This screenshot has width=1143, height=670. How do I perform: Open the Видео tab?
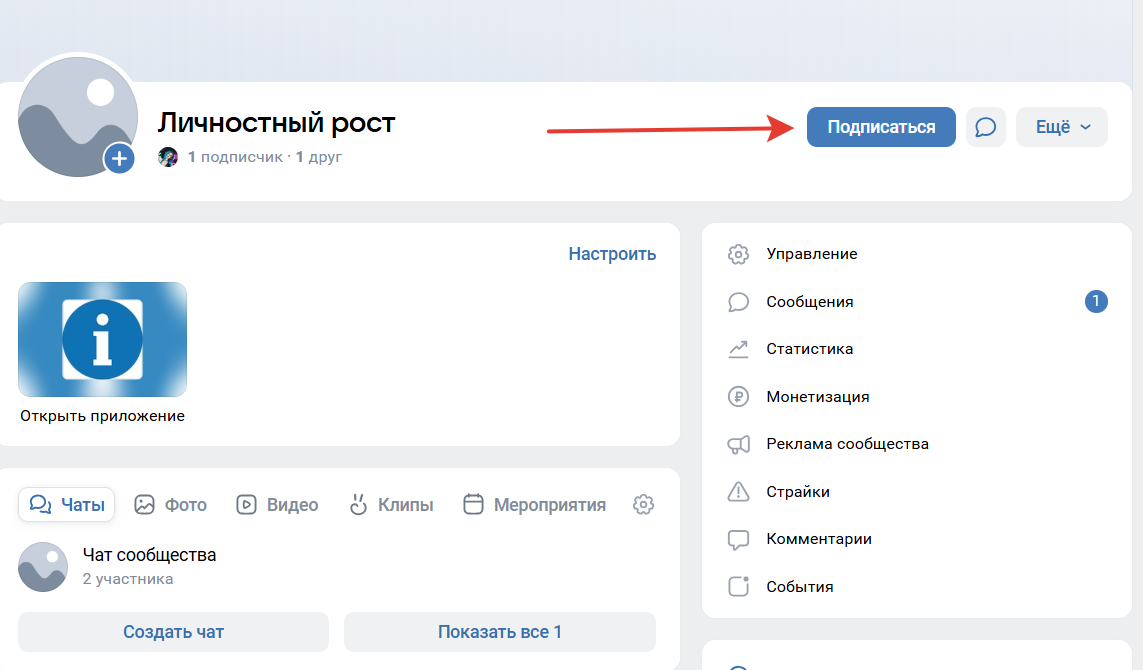[277, 505]
